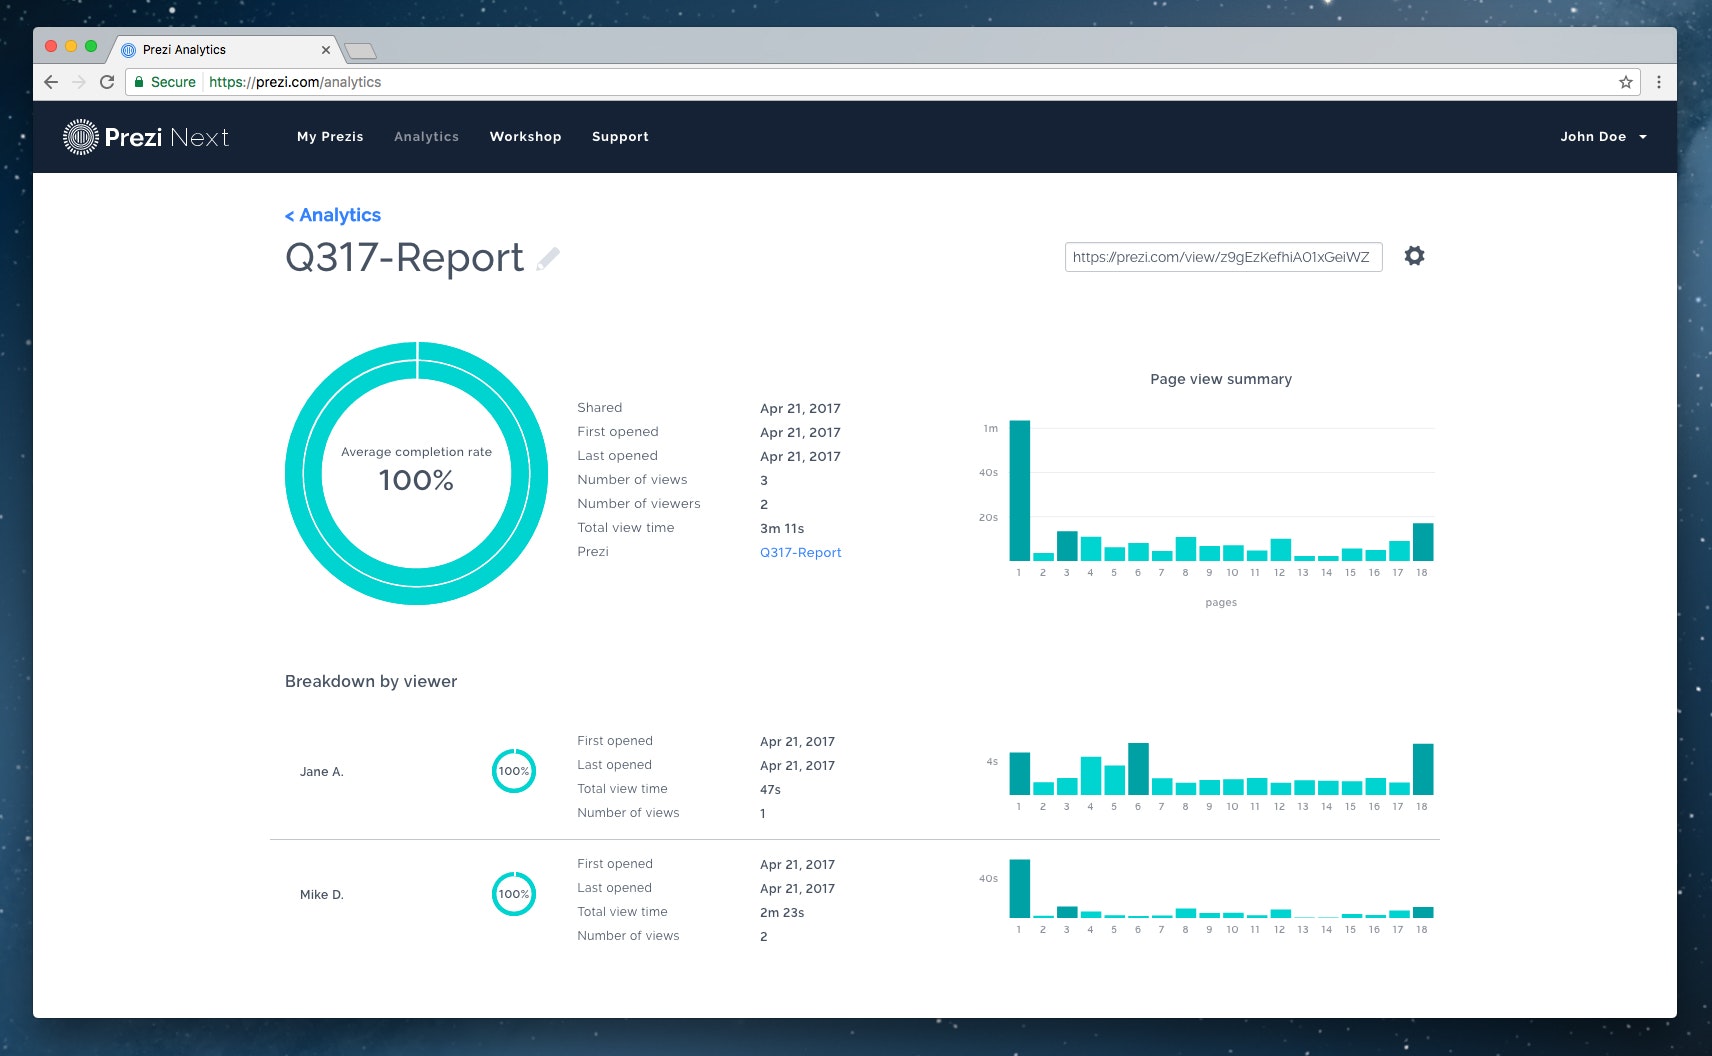The image size is (1712, 1056).
Task: Click Mike D.'s 100% completion ring
Action: pyautogui.click(x=514, y=894)
